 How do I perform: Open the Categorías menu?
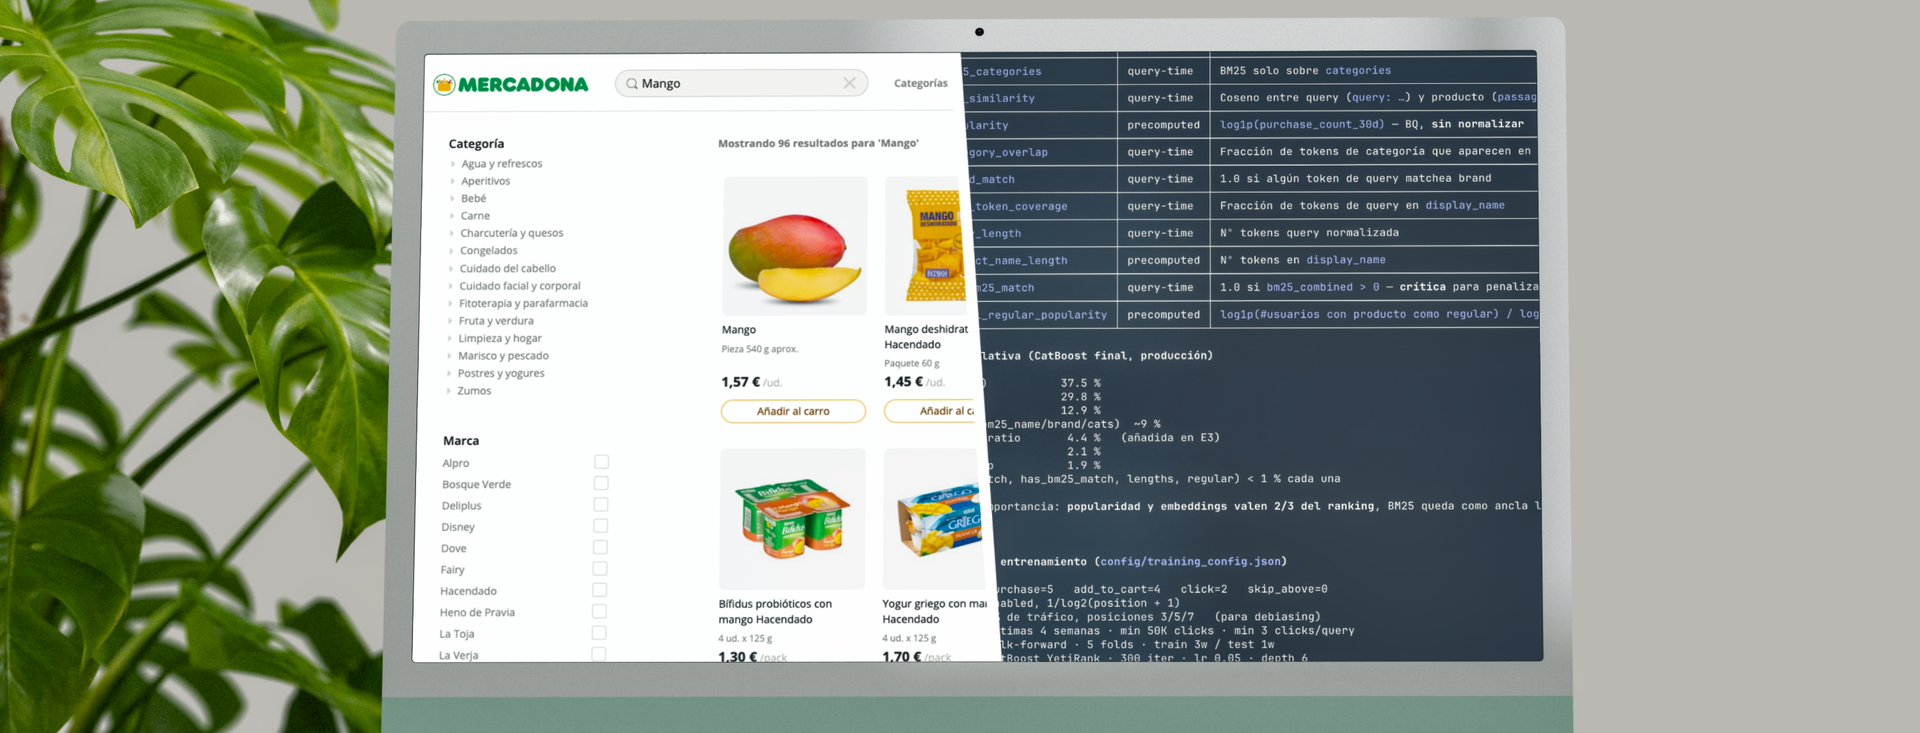[920, 83]
